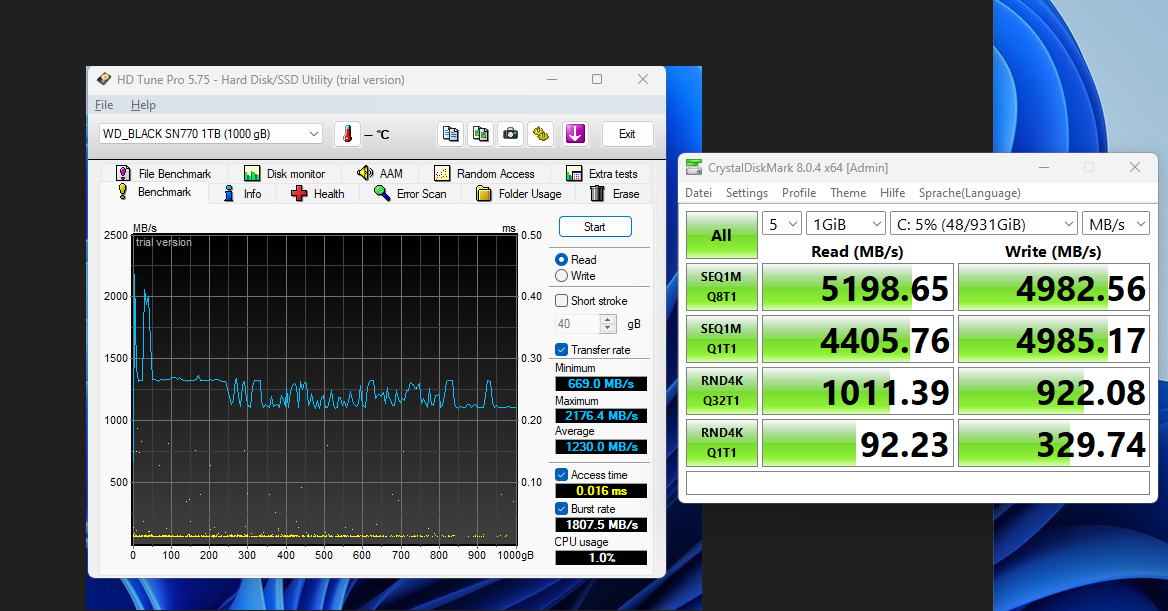This screenshot has height=611, width=1168.
Task: Open the Theme menu in CrystalDiskMark
Action: pos(848,193)
